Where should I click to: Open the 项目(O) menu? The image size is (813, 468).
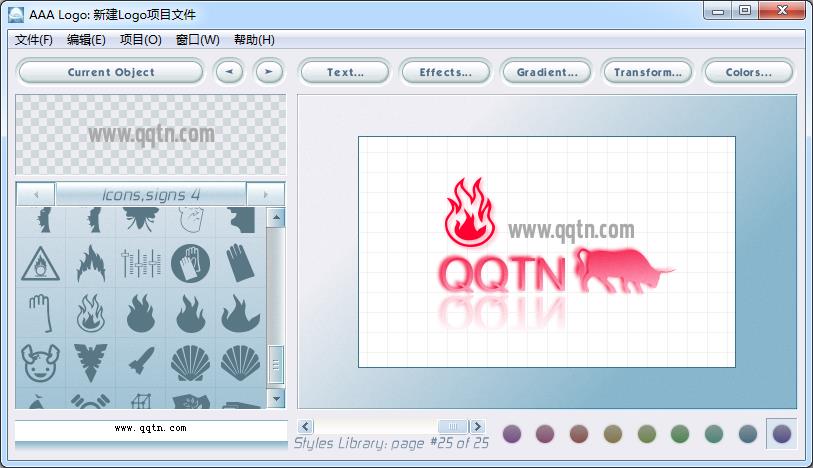pos(140,40)
